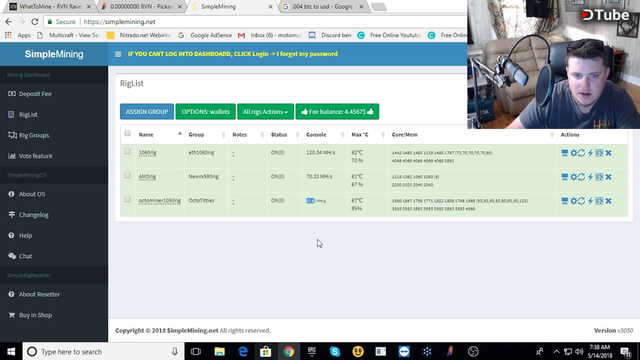640x360 pixels.
Task: Click the Fee balance green button
Action: (337, 111)
